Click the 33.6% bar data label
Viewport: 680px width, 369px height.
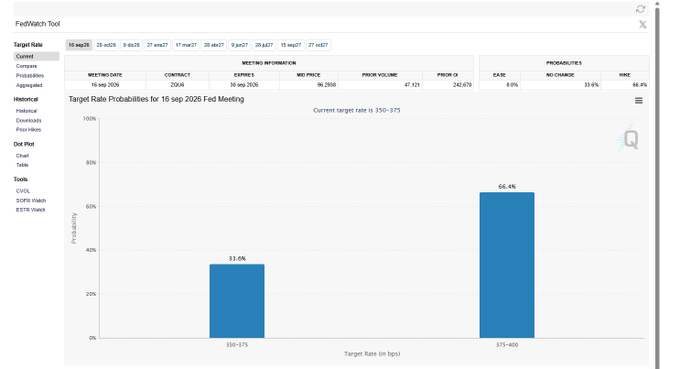point(237,259)
